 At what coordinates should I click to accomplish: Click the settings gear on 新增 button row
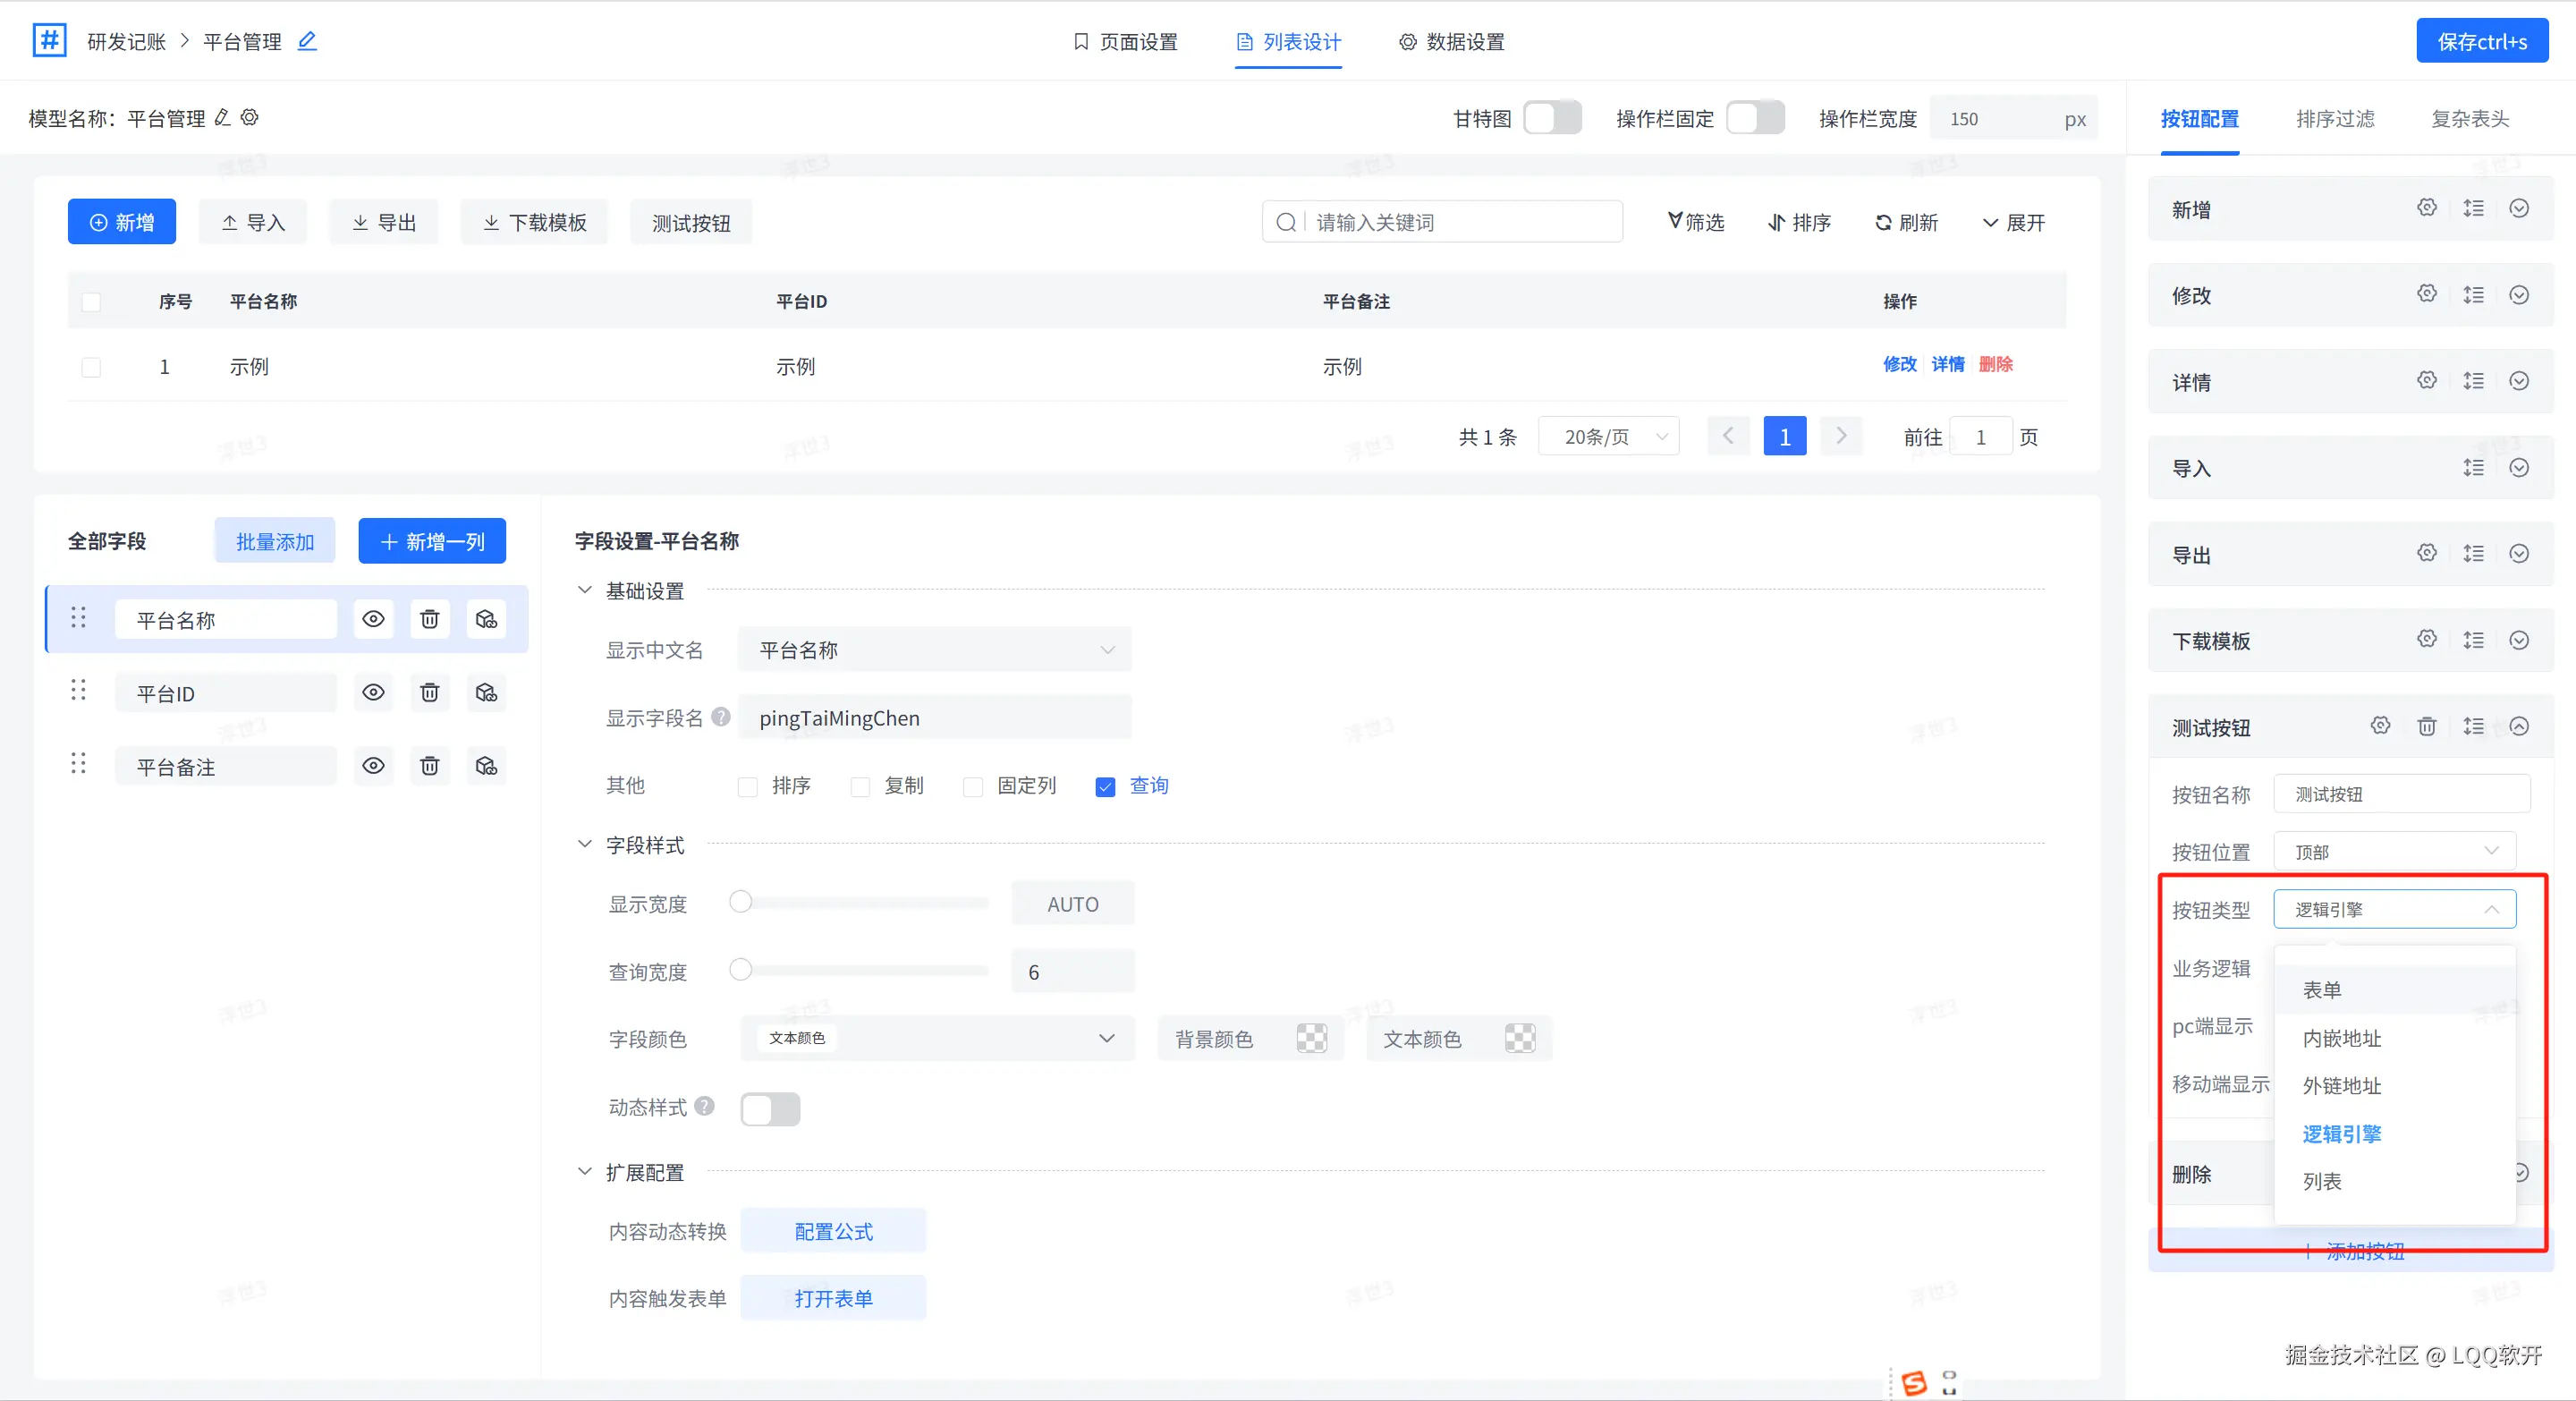pyautogui.click(x=2426, y=208)
